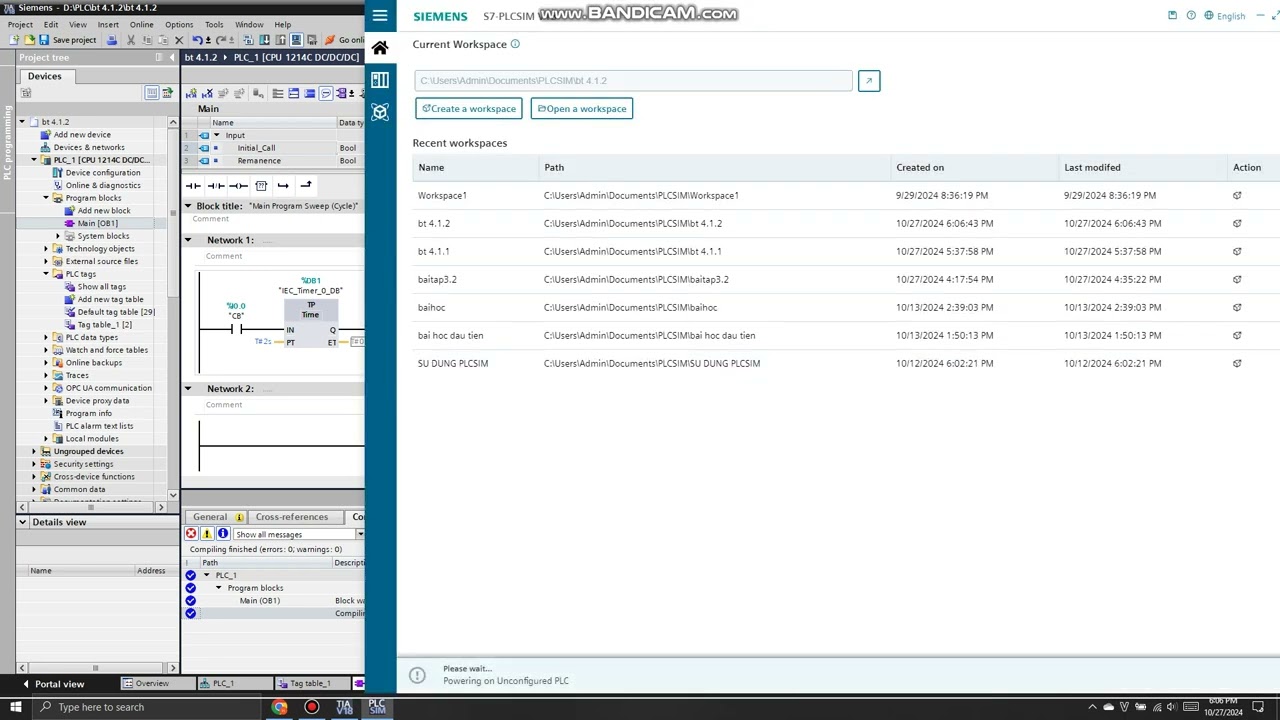Collapse Network 1 in the editor
The width and height of the screenshot is (1280, 720).
(x=188, y=240)
